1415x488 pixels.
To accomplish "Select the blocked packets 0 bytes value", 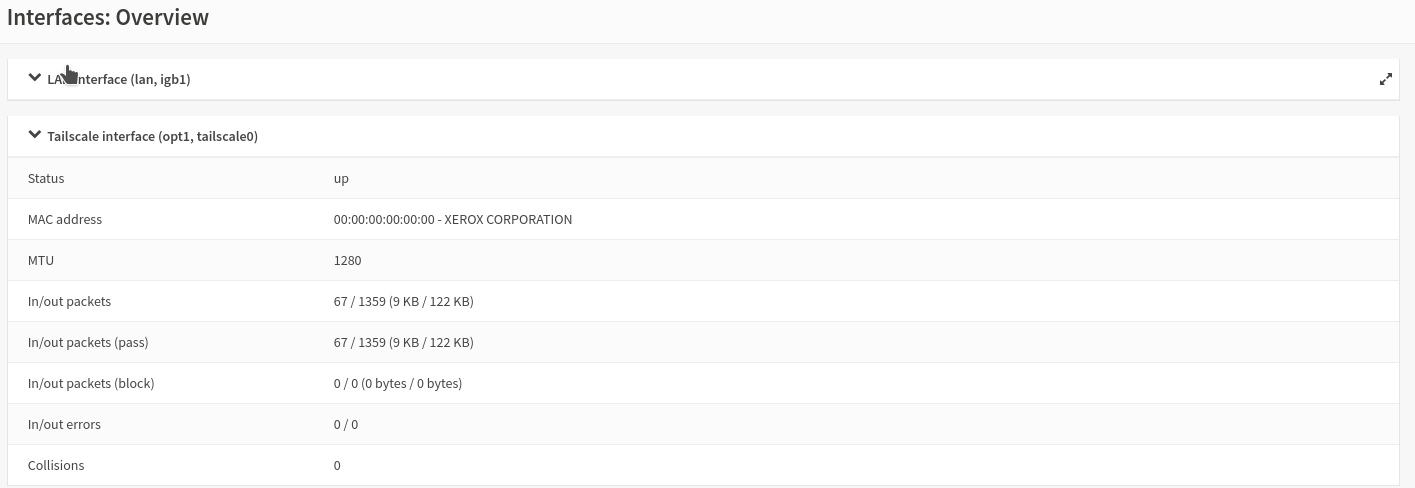I will pos(397,383).
